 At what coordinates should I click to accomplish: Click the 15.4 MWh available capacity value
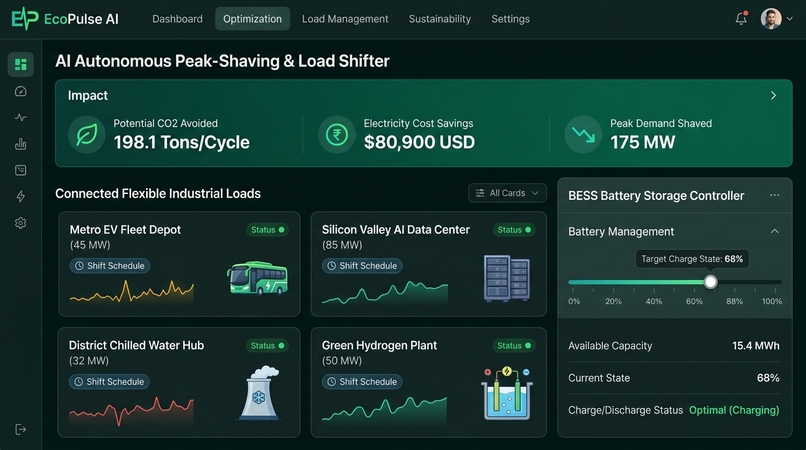[x=756, y=346]
